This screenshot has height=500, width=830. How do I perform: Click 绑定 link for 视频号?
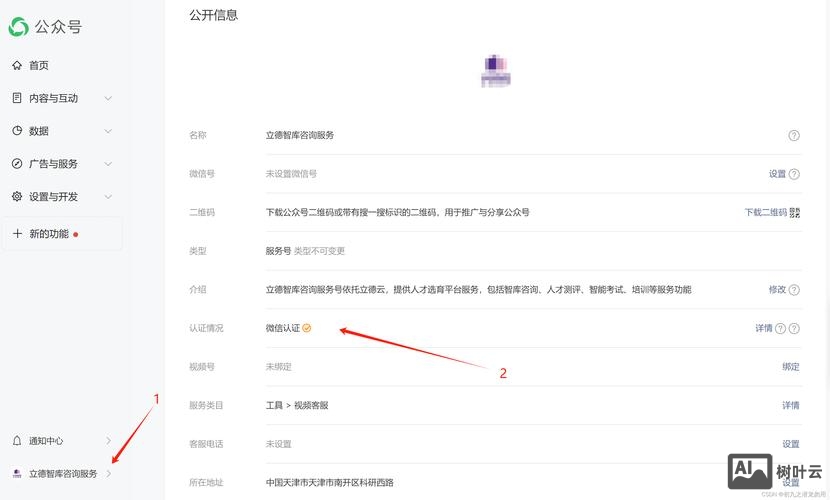tap(791, 367)
